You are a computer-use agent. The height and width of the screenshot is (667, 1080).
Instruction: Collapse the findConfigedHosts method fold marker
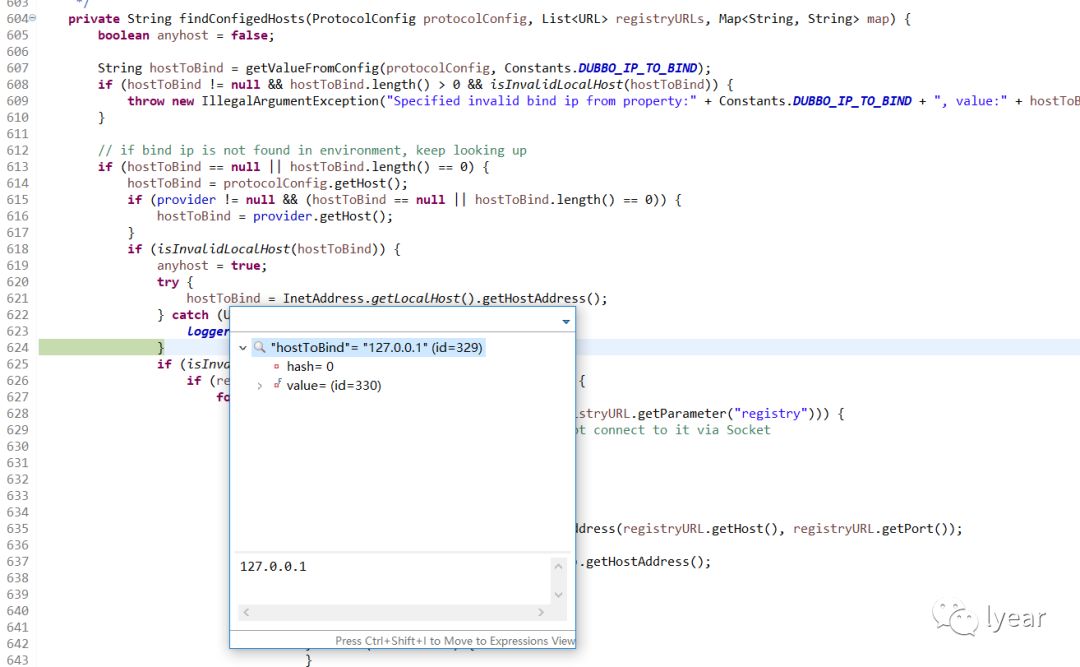[33, 19]
